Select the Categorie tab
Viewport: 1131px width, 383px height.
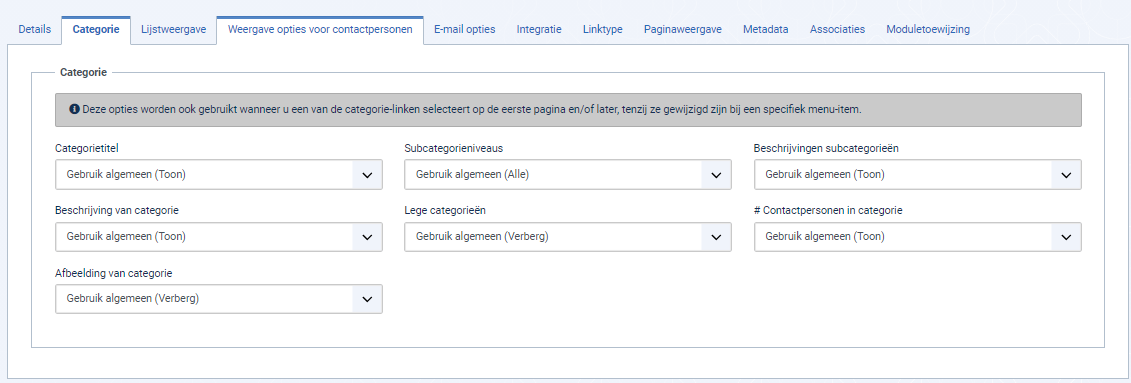point(96,30)
